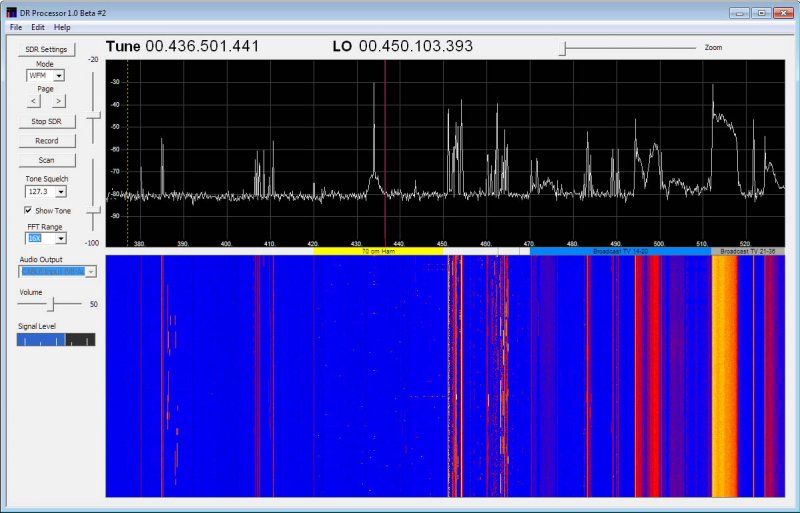Close the DR Processor window

783,13
